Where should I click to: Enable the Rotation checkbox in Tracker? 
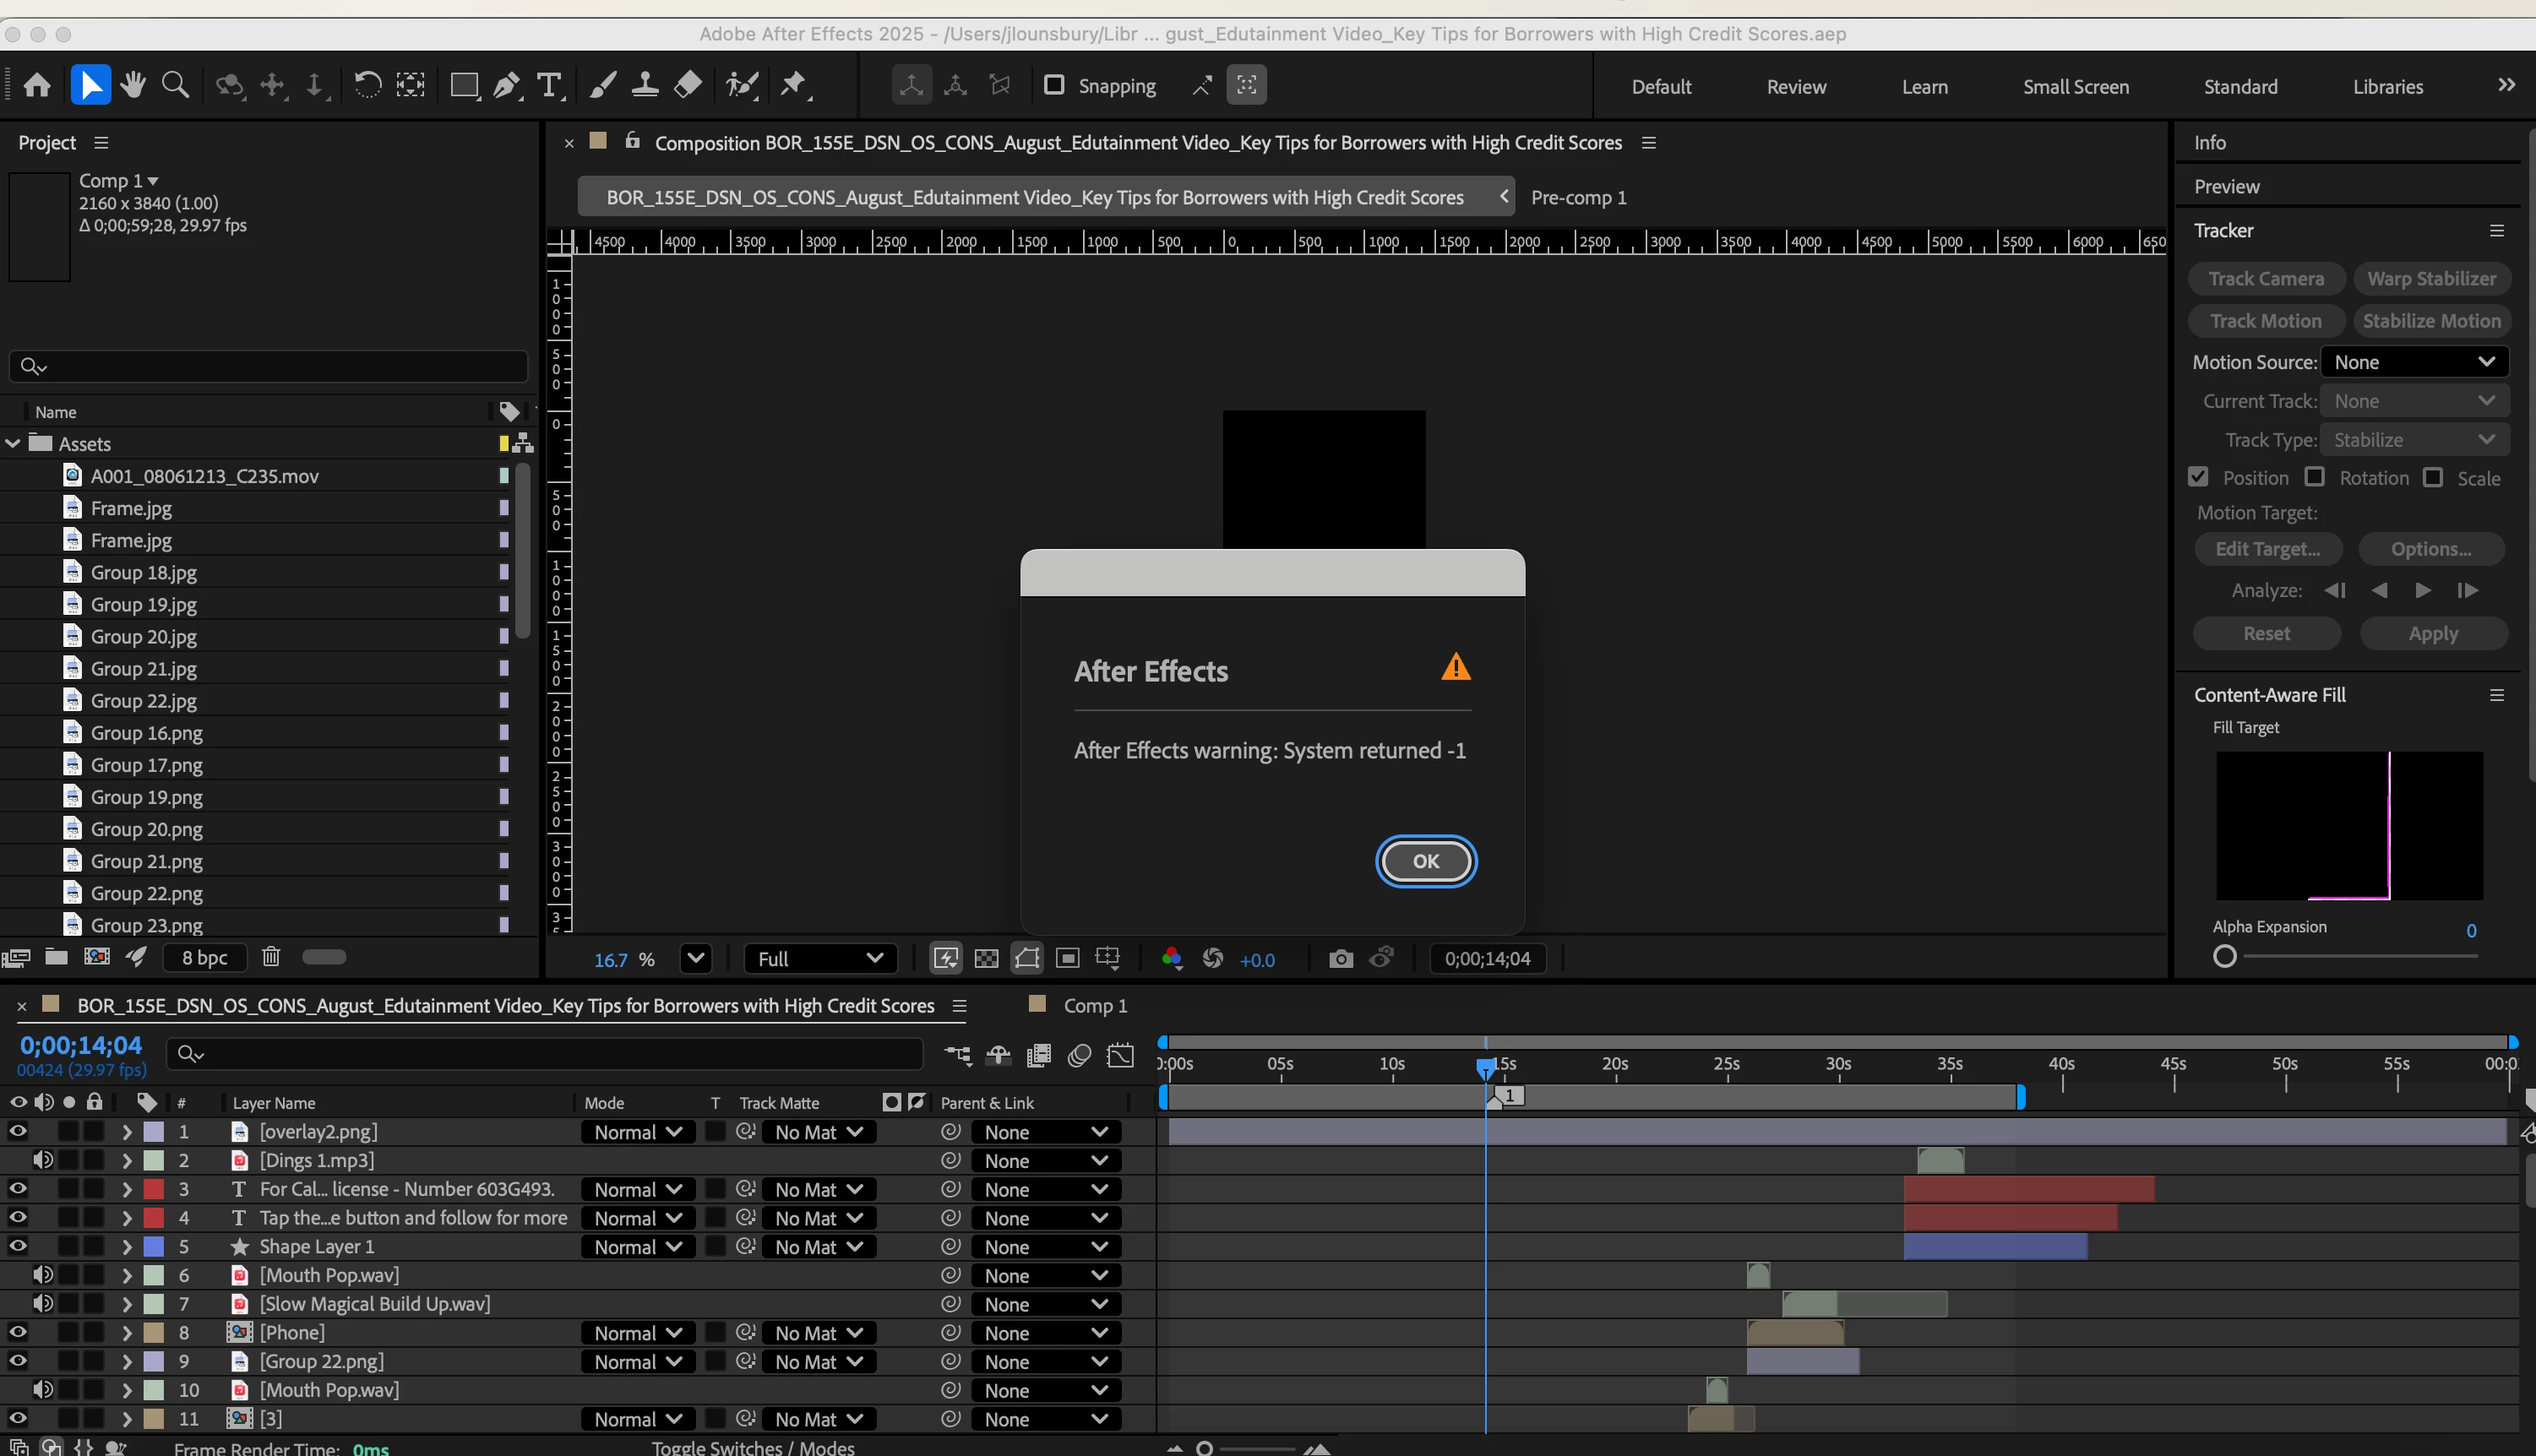click(2315, 477)
